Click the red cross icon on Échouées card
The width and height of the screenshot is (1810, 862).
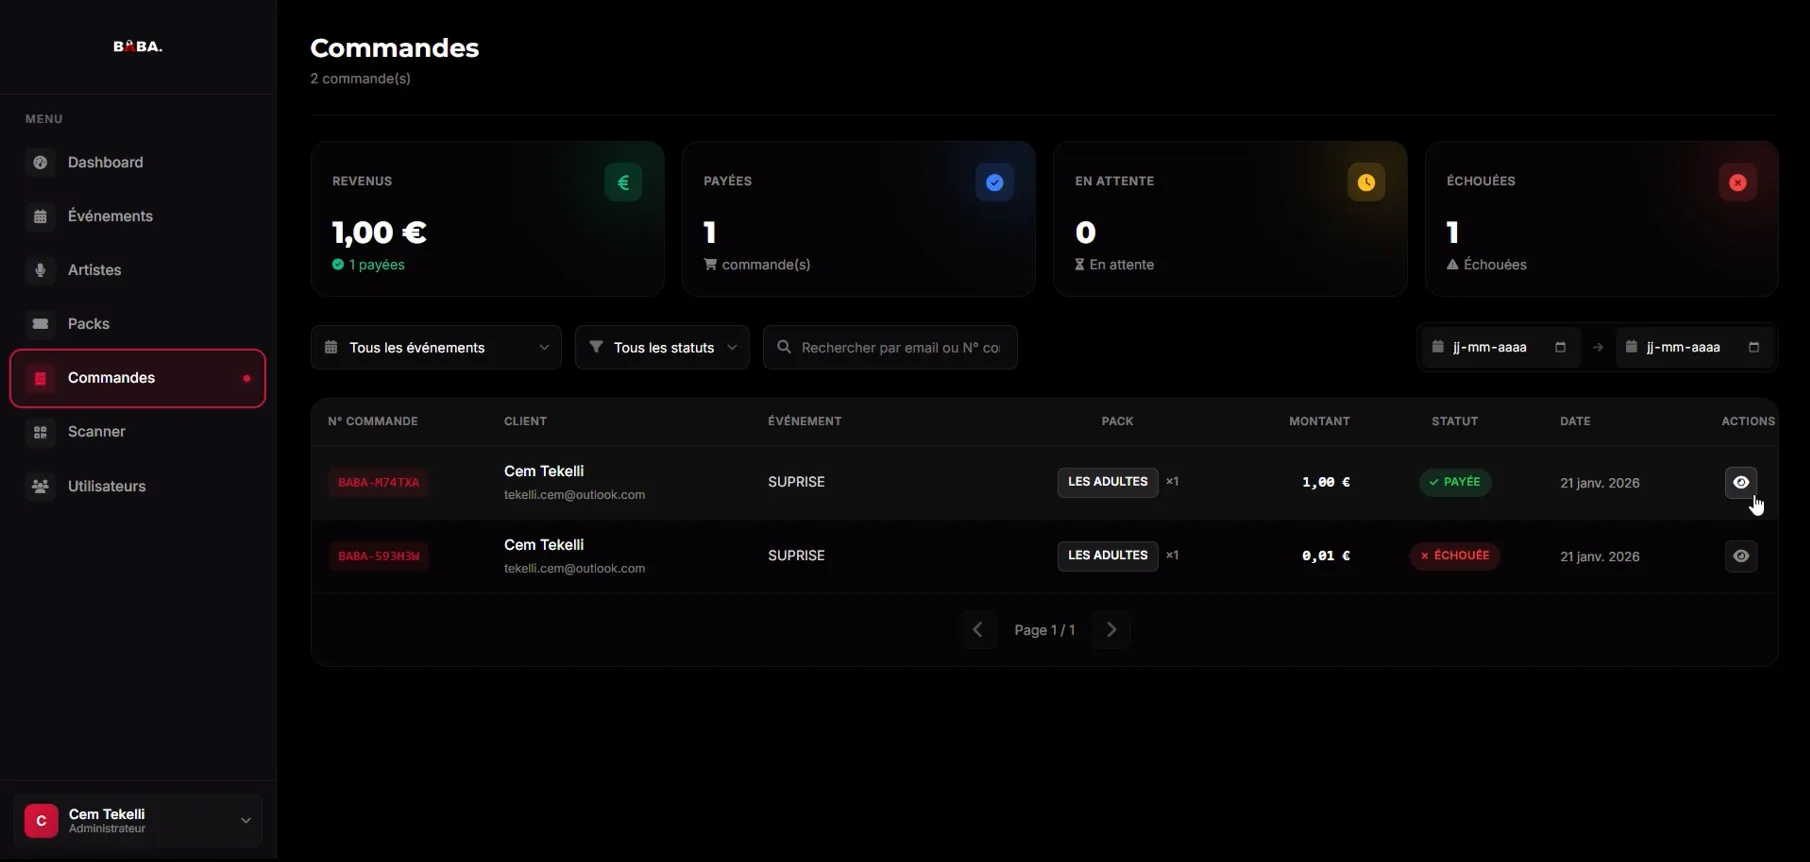click(1738, 182)
